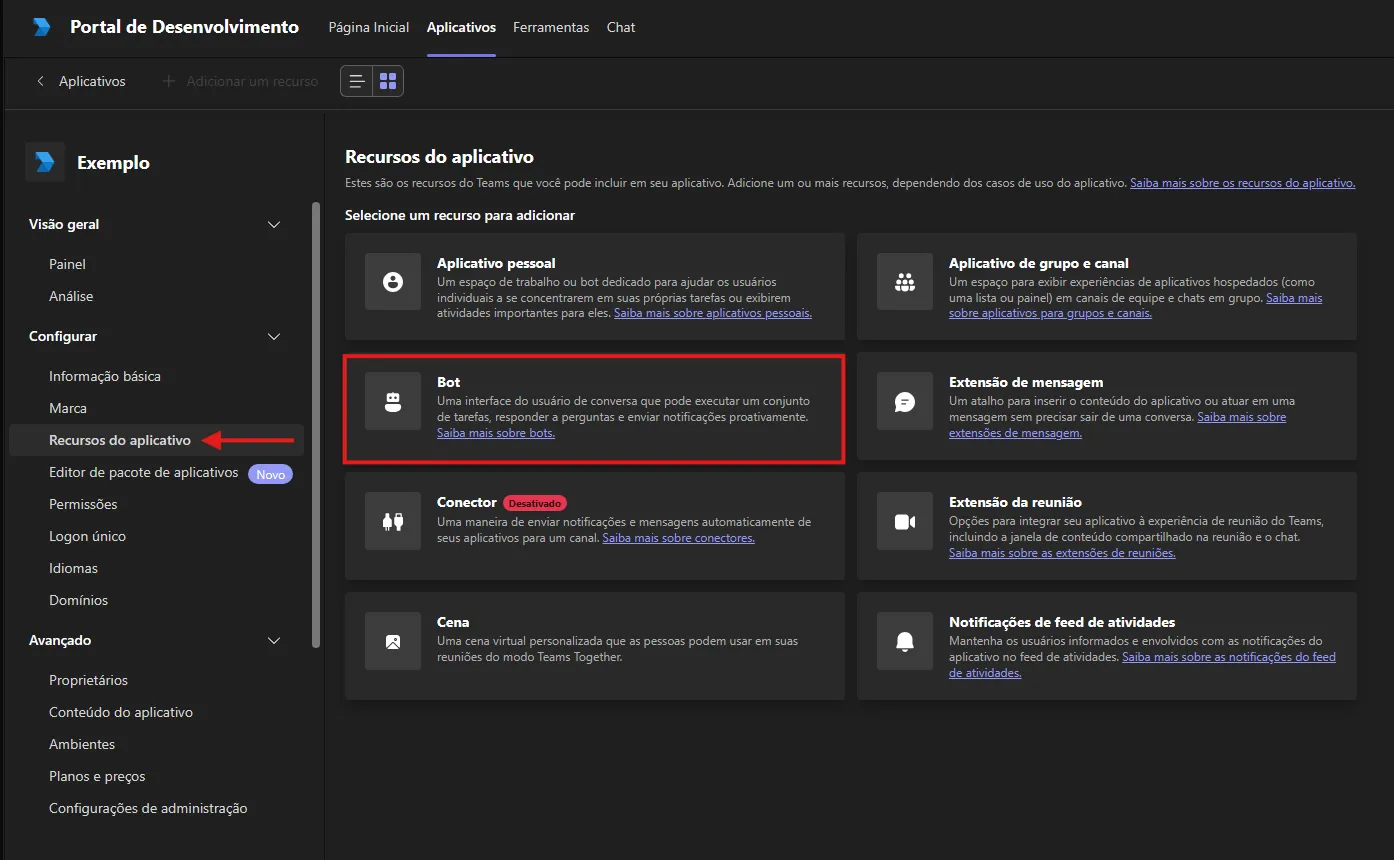Click the Cena image icon
Viewport: 1394px width, 860px height.
tap(393, 641)
